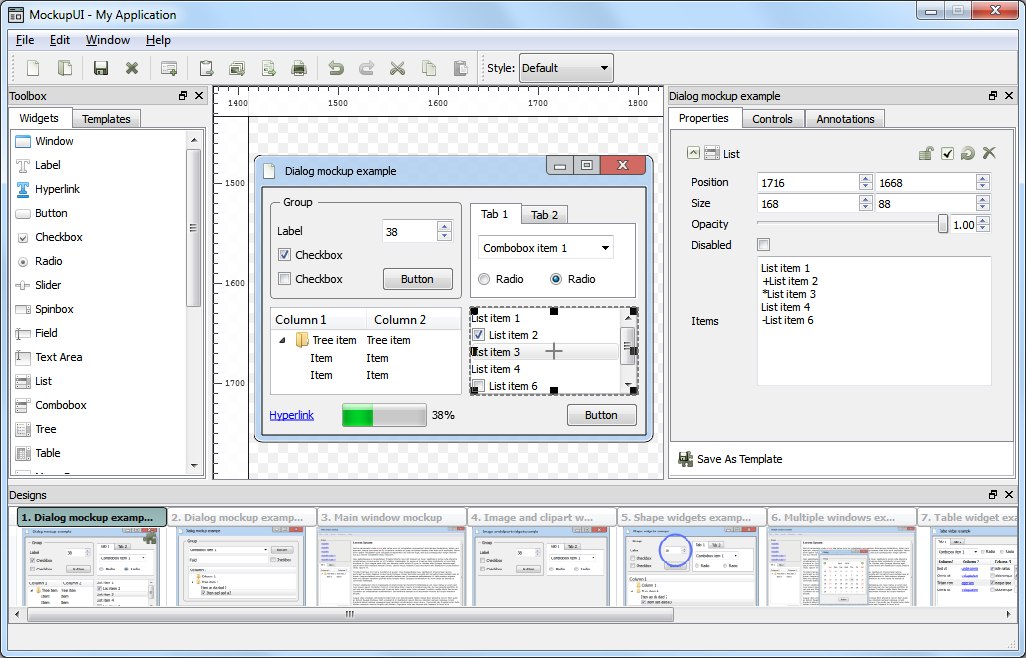Paste from clipboard via toolbar icon
The height and width of the screenshot is (658, 1026).
461,68
